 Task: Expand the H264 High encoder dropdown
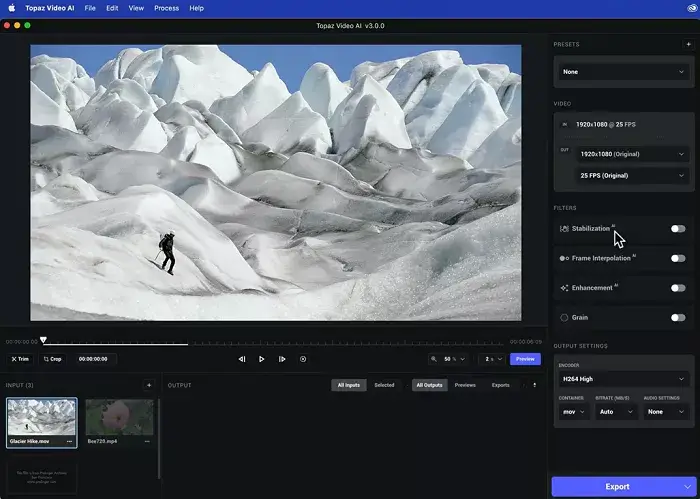pyautogui.click(x=623, y=379)
